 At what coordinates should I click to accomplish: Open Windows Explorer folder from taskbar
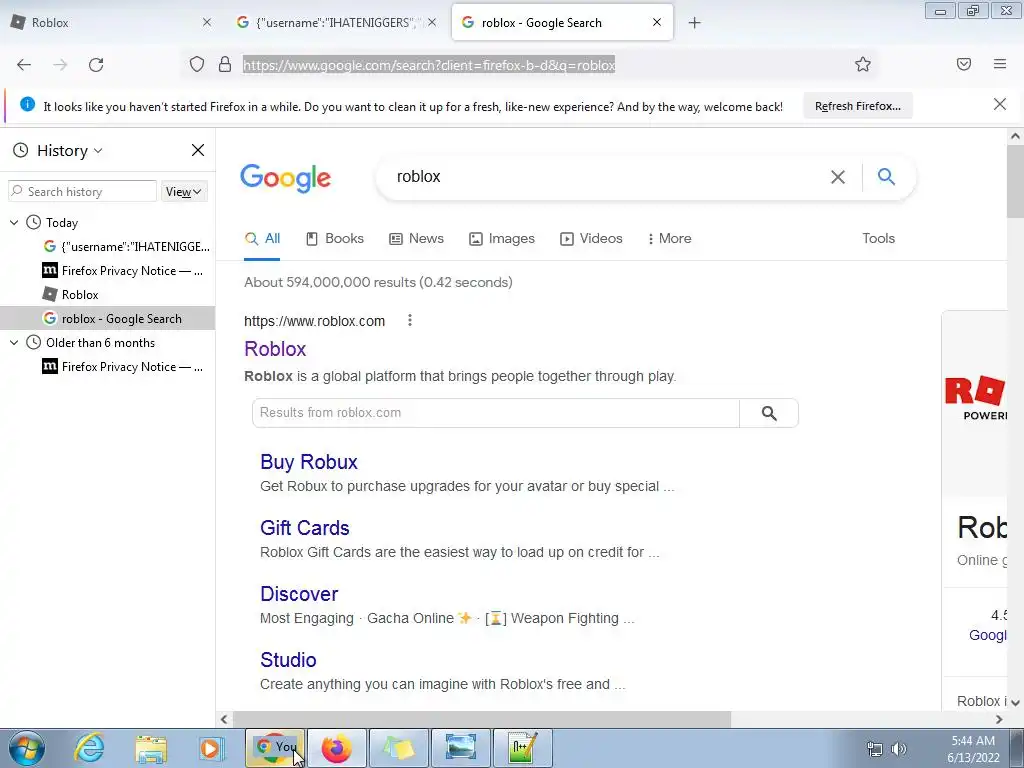tap(151, 748)
